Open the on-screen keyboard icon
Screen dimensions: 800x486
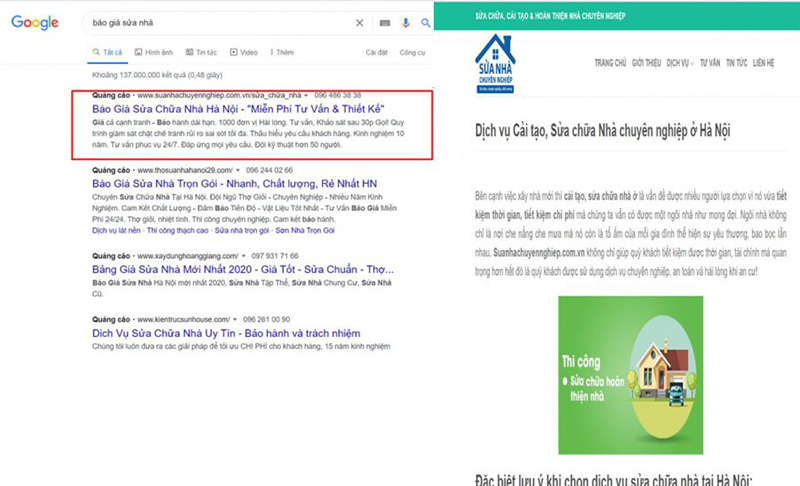point(385,23)
